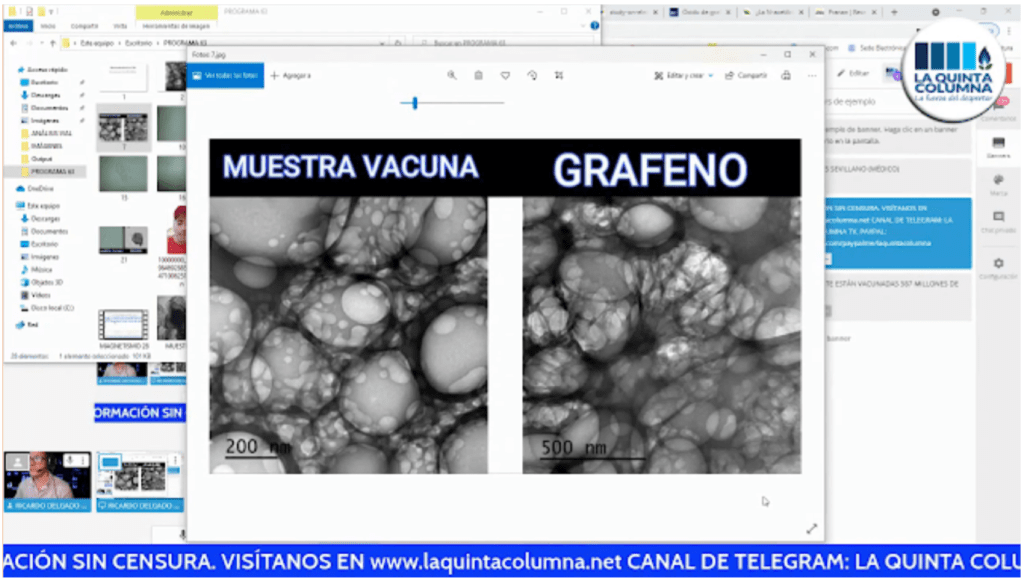Click the print icon in Photos toolbar
The image size is (1023, 582).
(x=786, y=75)
